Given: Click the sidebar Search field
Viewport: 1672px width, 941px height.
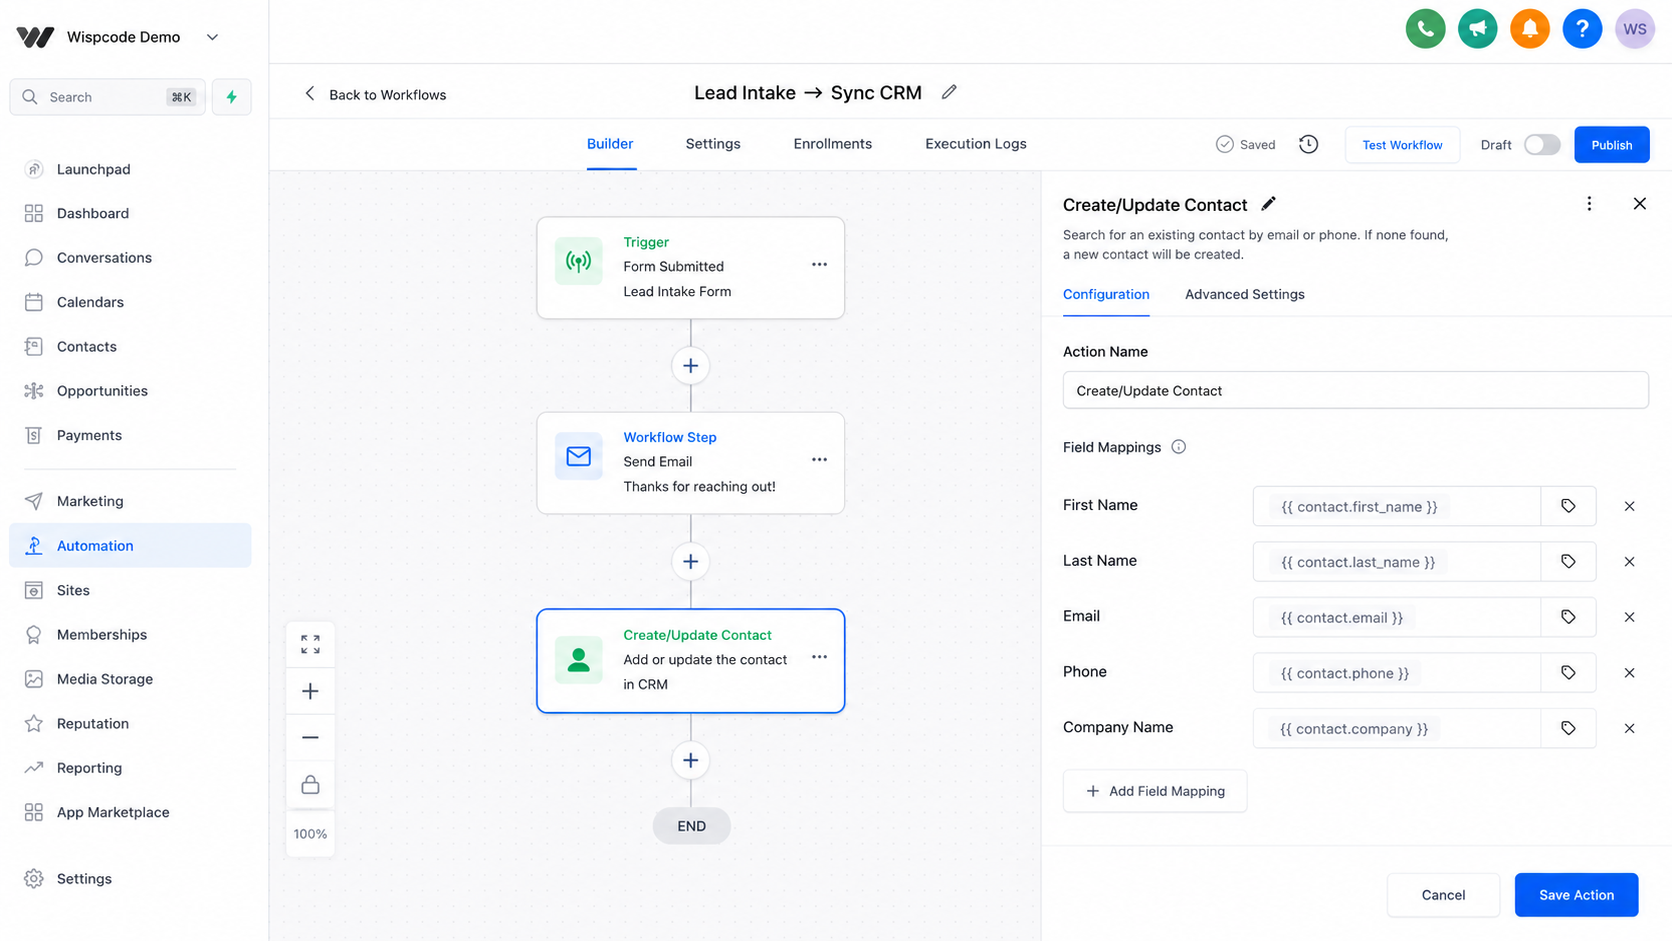Looking at the screenshot, I should [x=107, y=97].
